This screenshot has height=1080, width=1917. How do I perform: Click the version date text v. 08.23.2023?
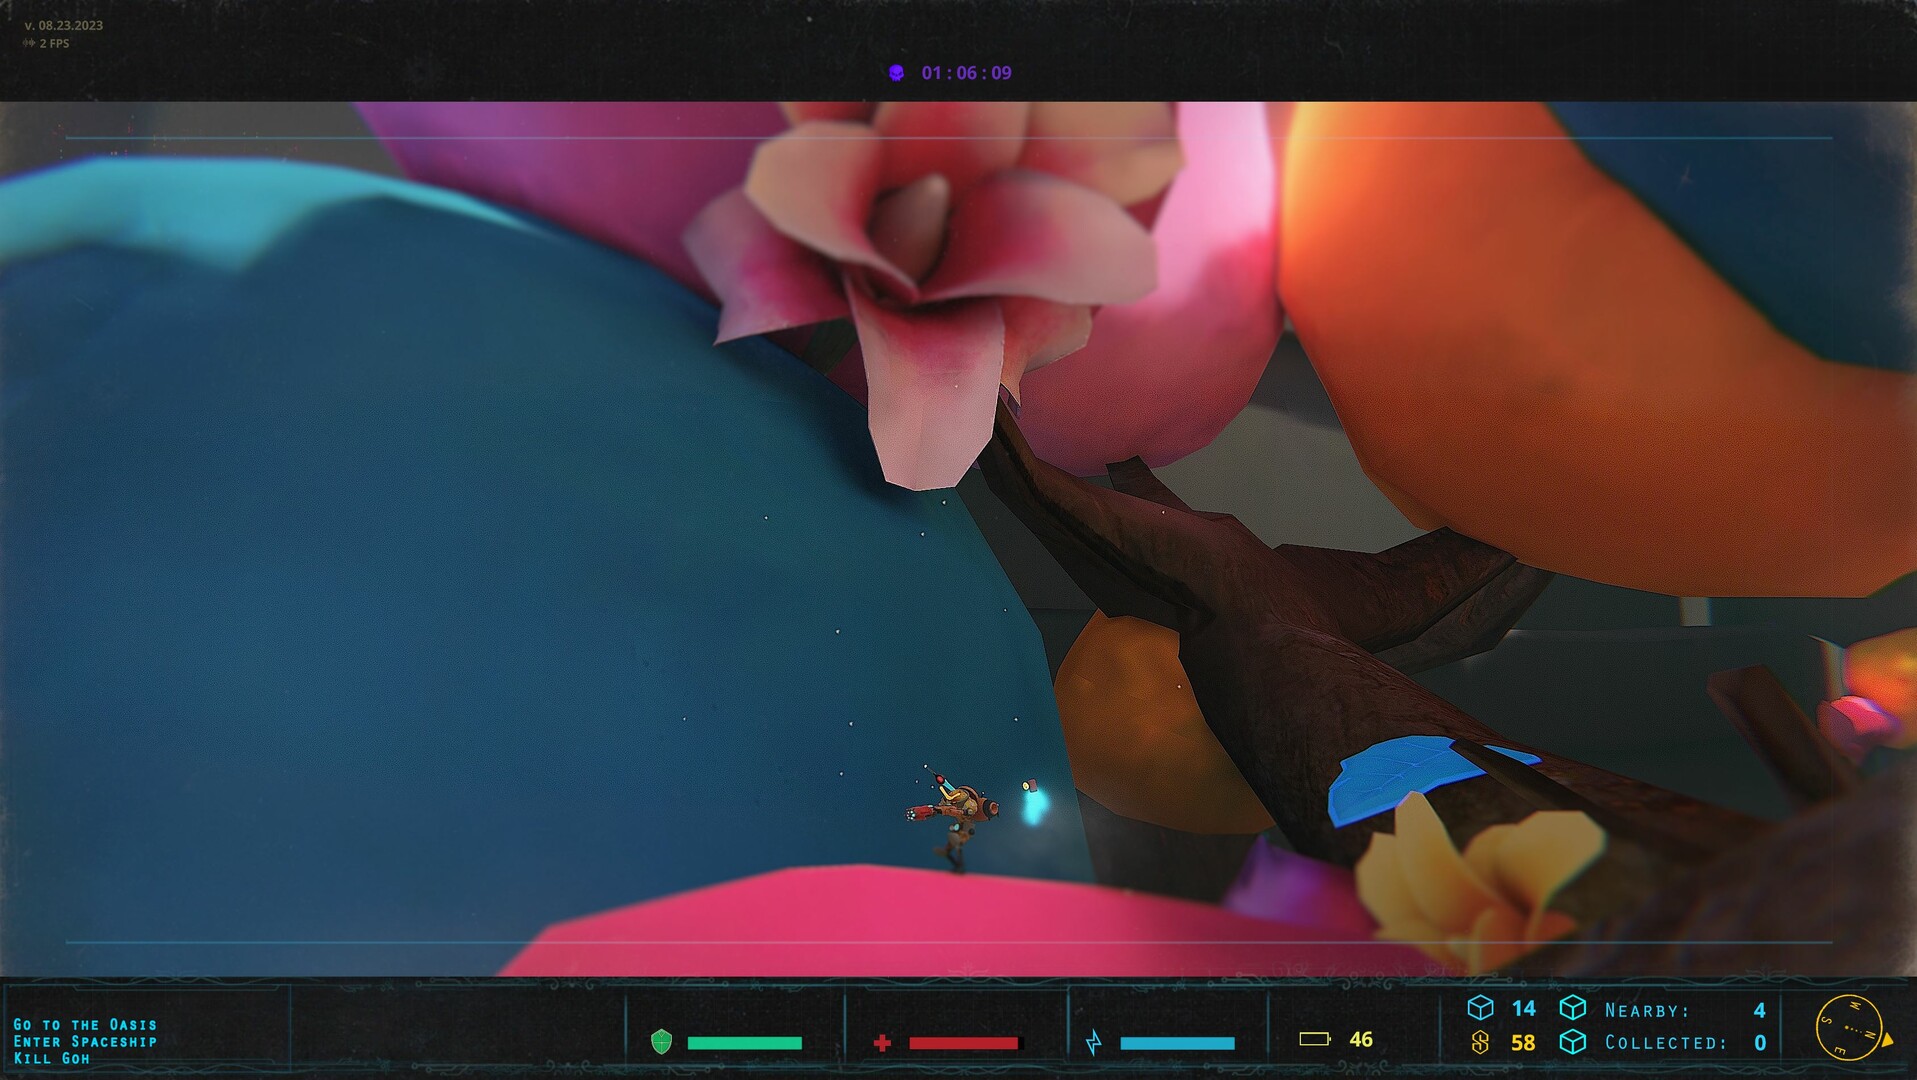point(64,26)
